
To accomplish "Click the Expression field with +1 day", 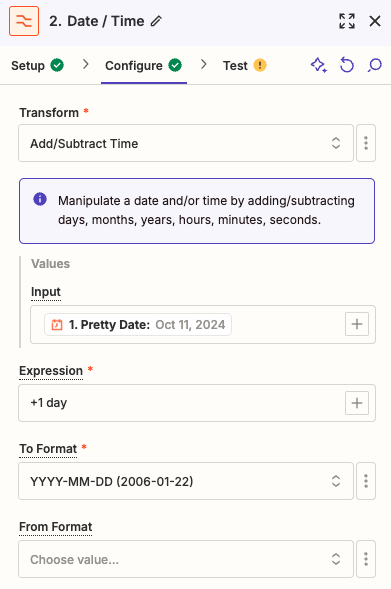I will (197, 403).
